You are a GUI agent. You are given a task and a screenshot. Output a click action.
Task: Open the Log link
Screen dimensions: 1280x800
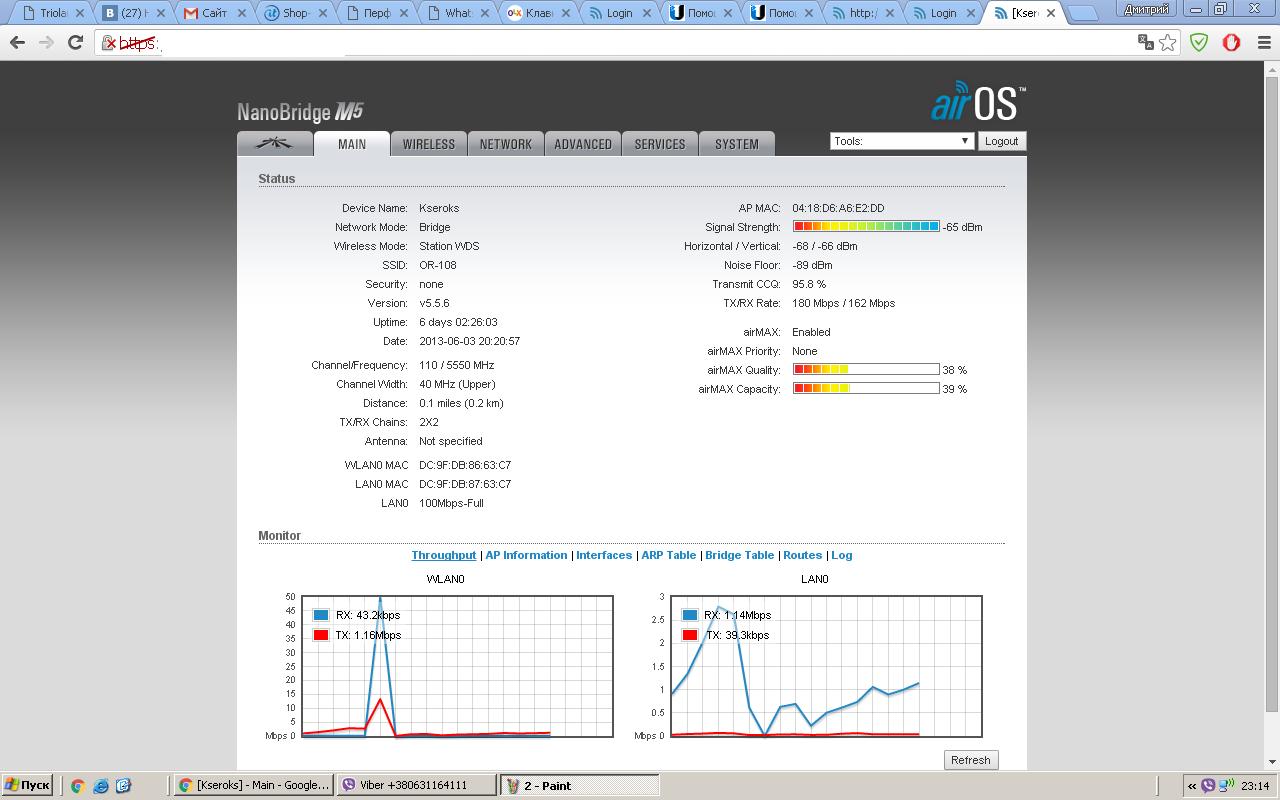point(842,555)
